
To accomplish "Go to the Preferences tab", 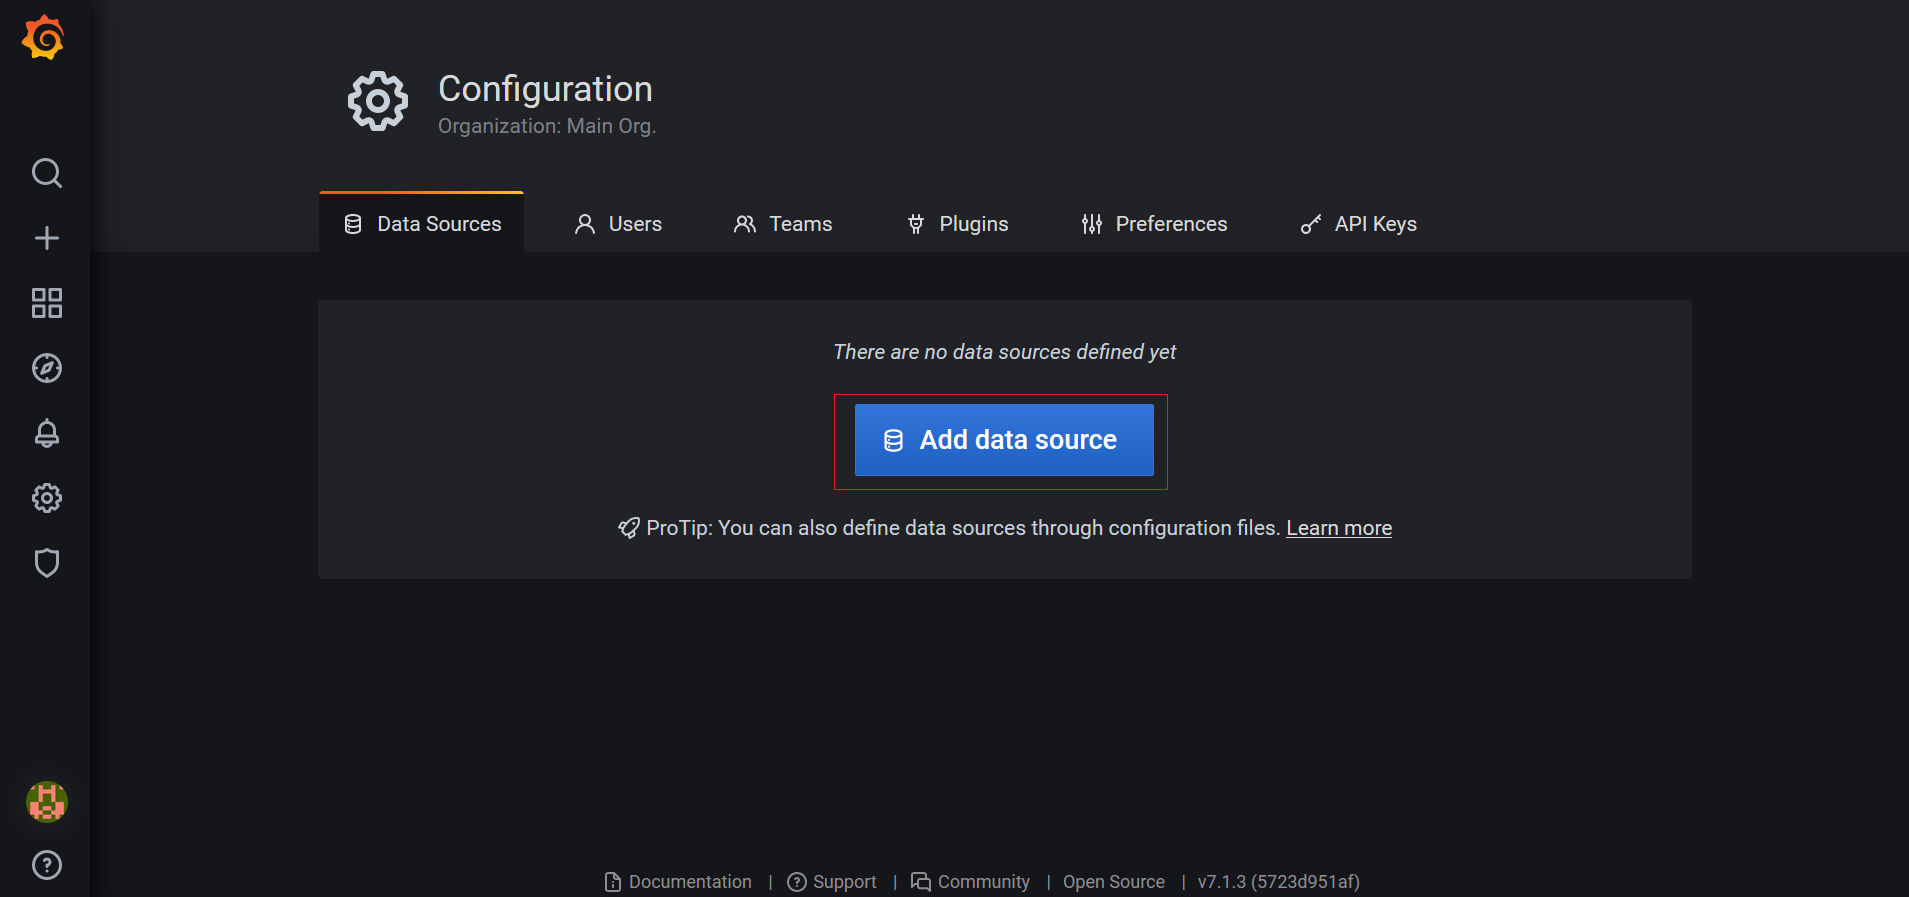I will click(1154, 224).
